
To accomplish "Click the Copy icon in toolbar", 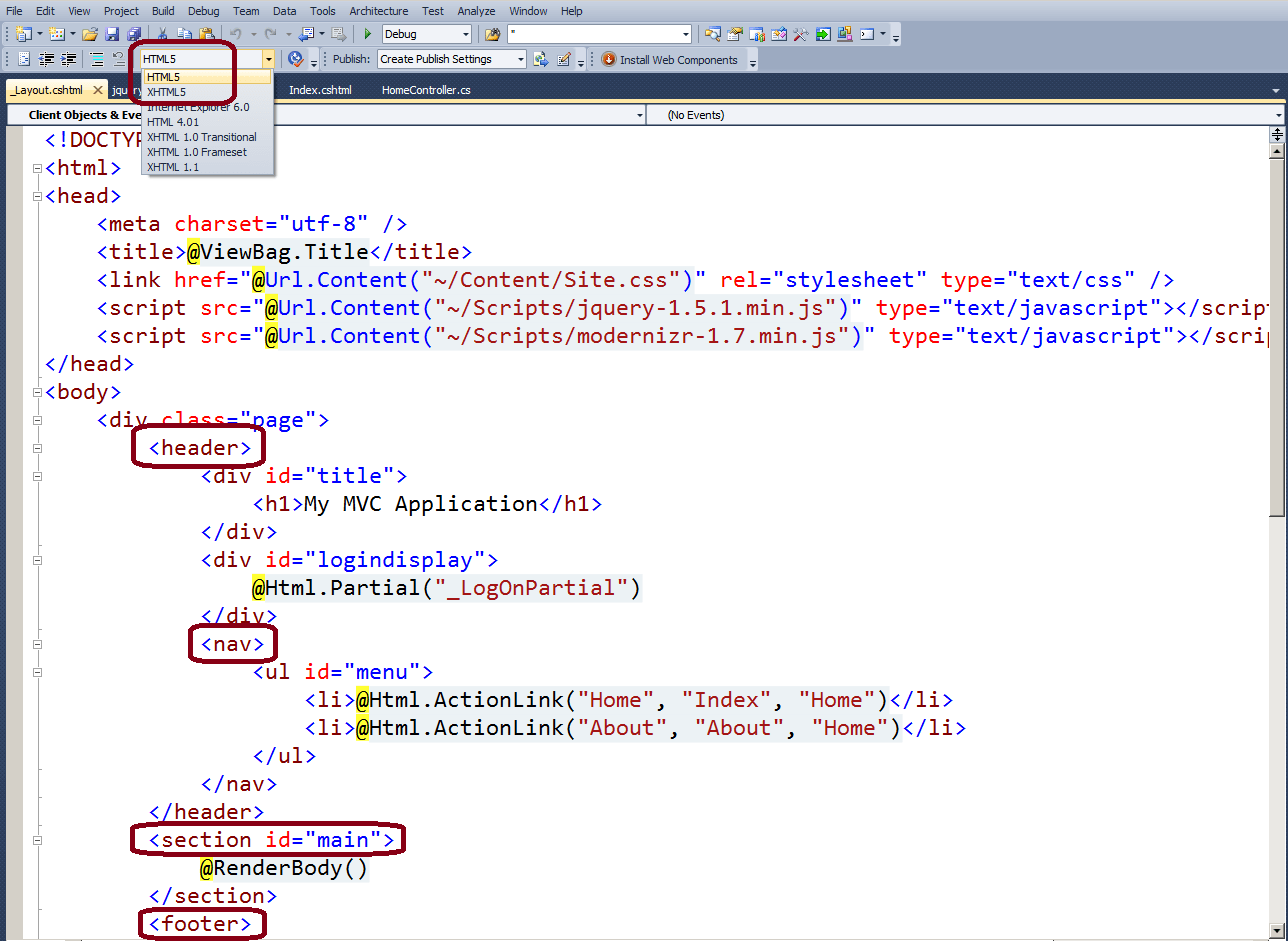I will pyautogui.click(x=184, y=34).
